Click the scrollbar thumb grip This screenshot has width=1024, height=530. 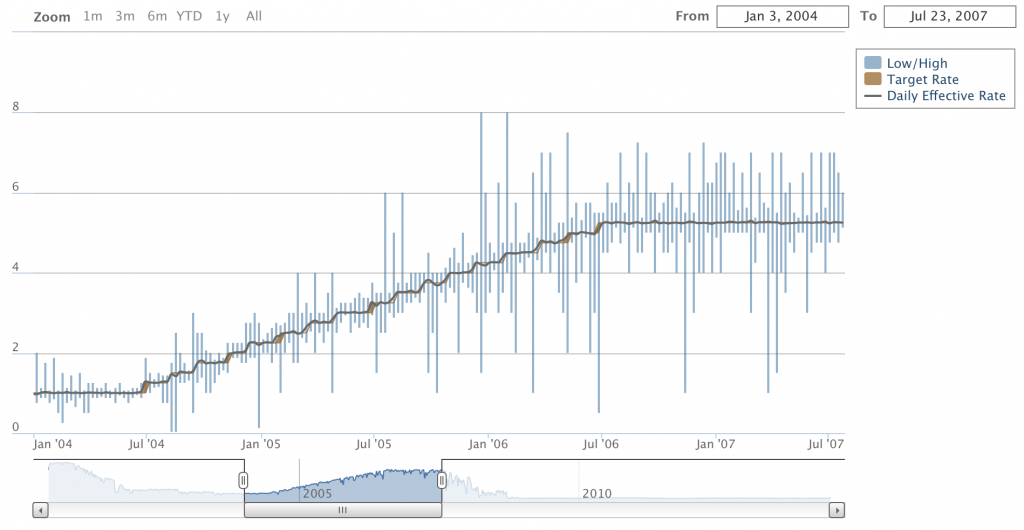coord(342,510)
